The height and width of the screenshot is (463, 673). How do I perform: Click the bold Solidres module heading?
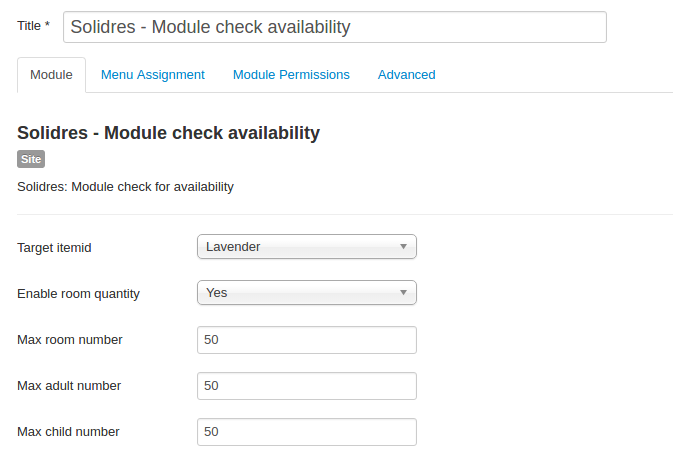pyautogui.click(x=168, y=133)
